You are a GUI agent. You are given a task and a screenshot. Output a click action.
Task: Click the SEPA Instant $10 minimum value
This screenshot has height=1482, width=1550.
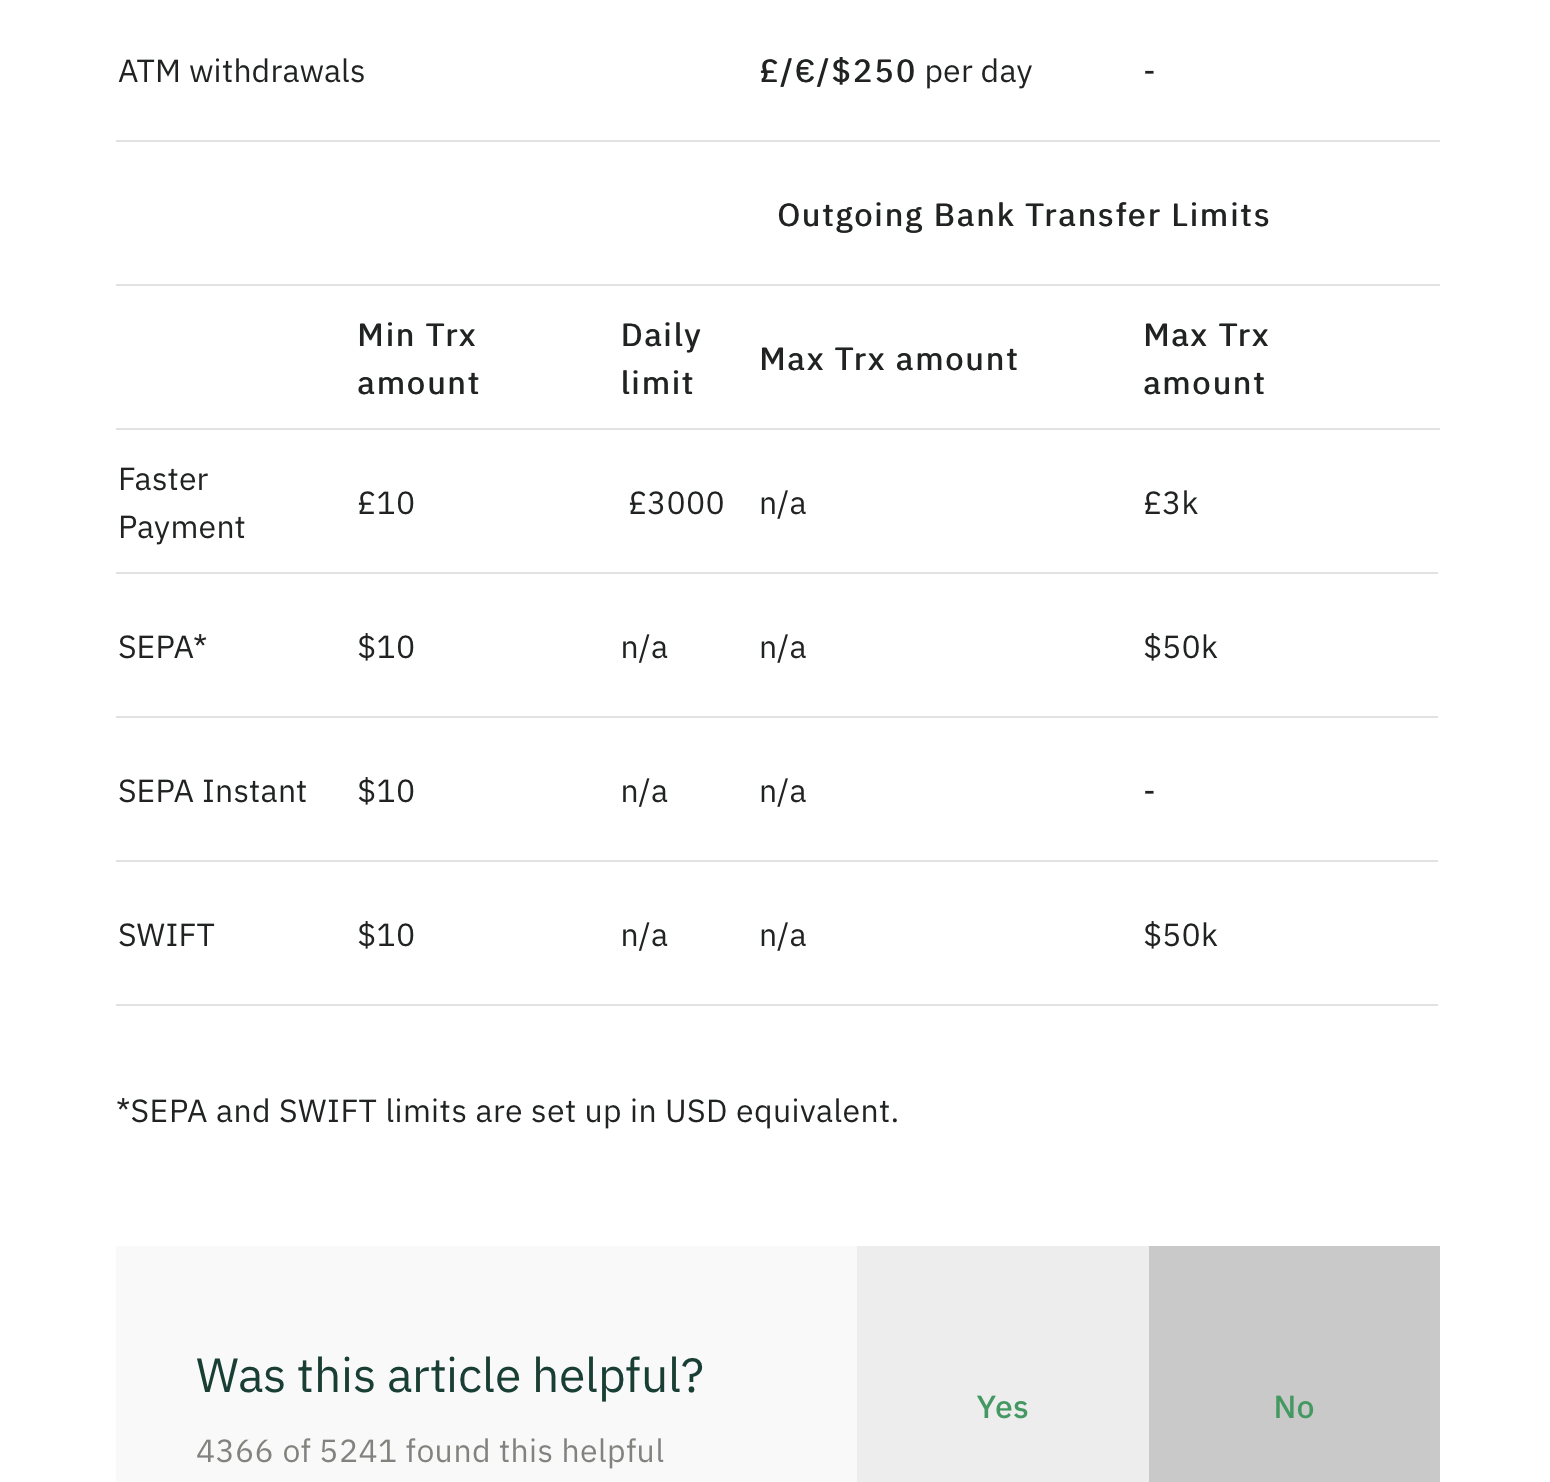(386, 791)
